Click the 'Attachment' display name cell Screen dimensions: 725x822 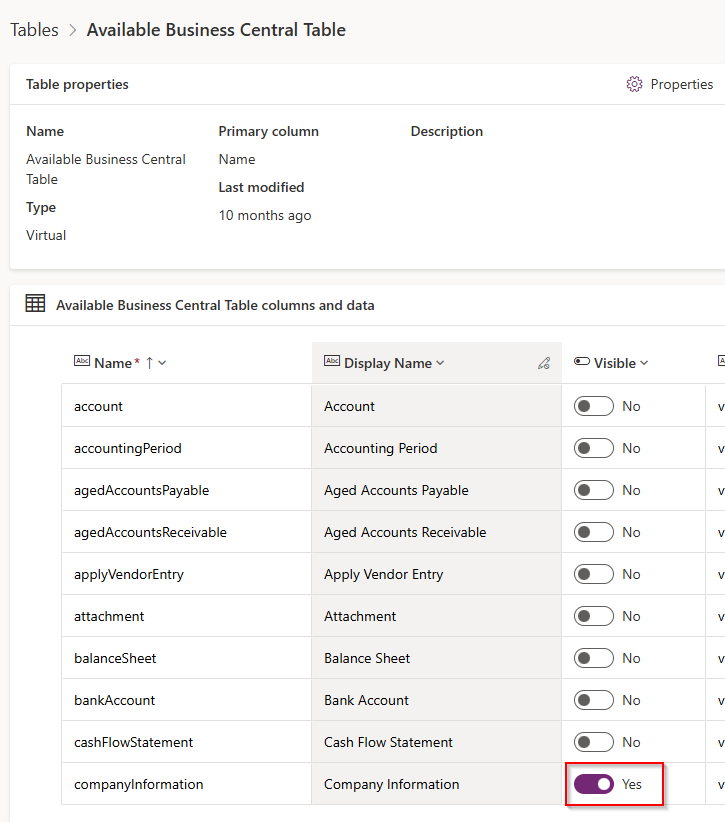click(x=437, y=616)
